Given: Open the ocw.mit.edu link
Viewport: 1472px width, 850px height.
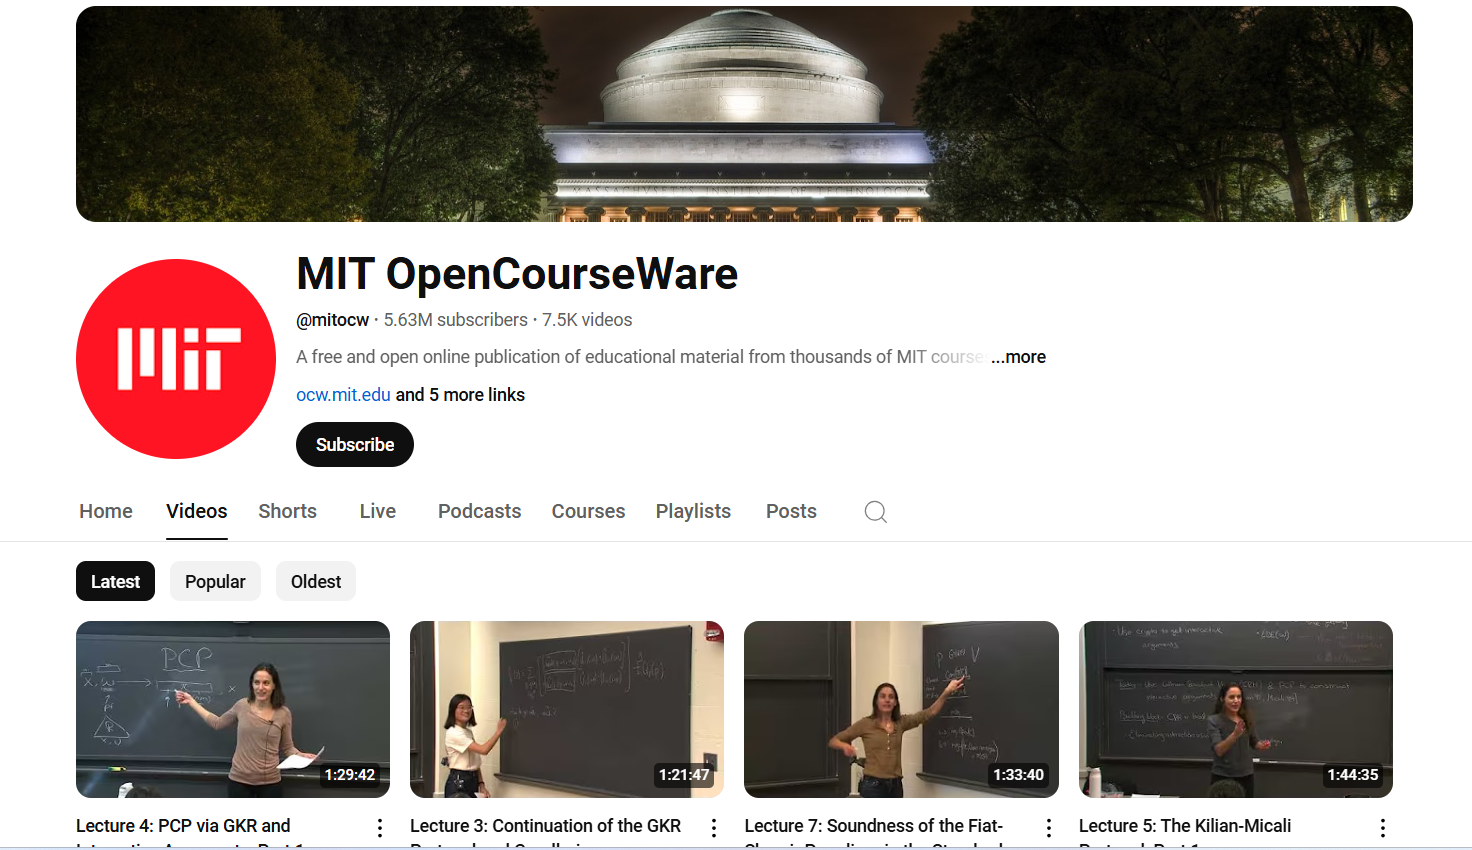Looking at the screenshot, I should pyautogui.click(x=343, y=395).
